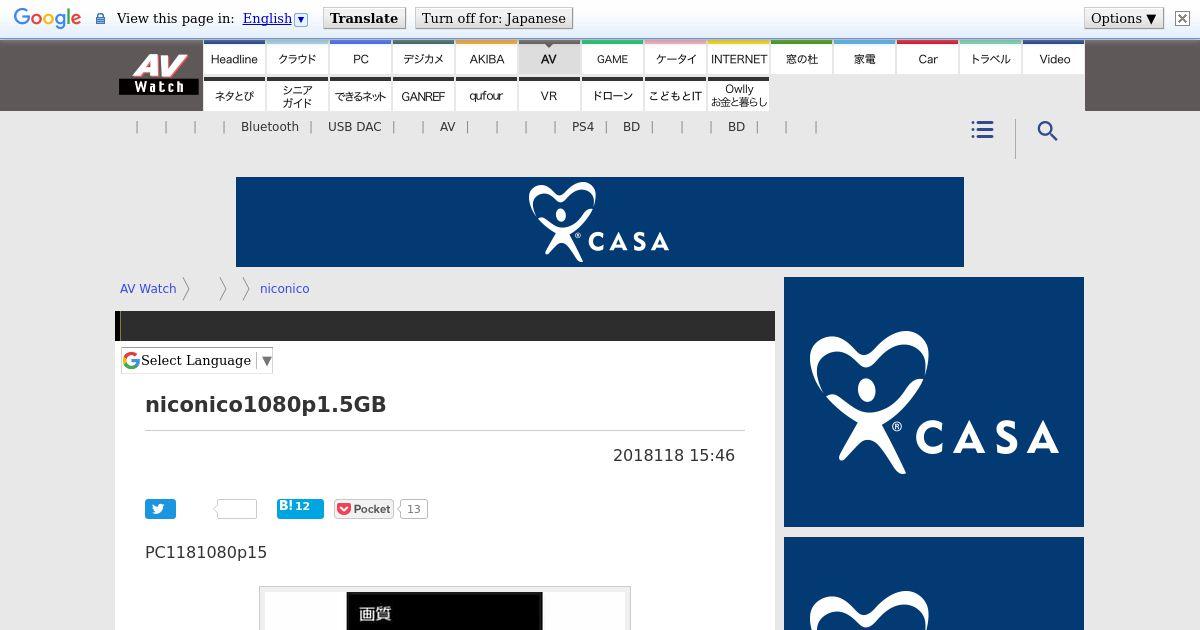Open the article image showing 画質
Viewport: 1200px width, 630px height.
pos(445,609)
